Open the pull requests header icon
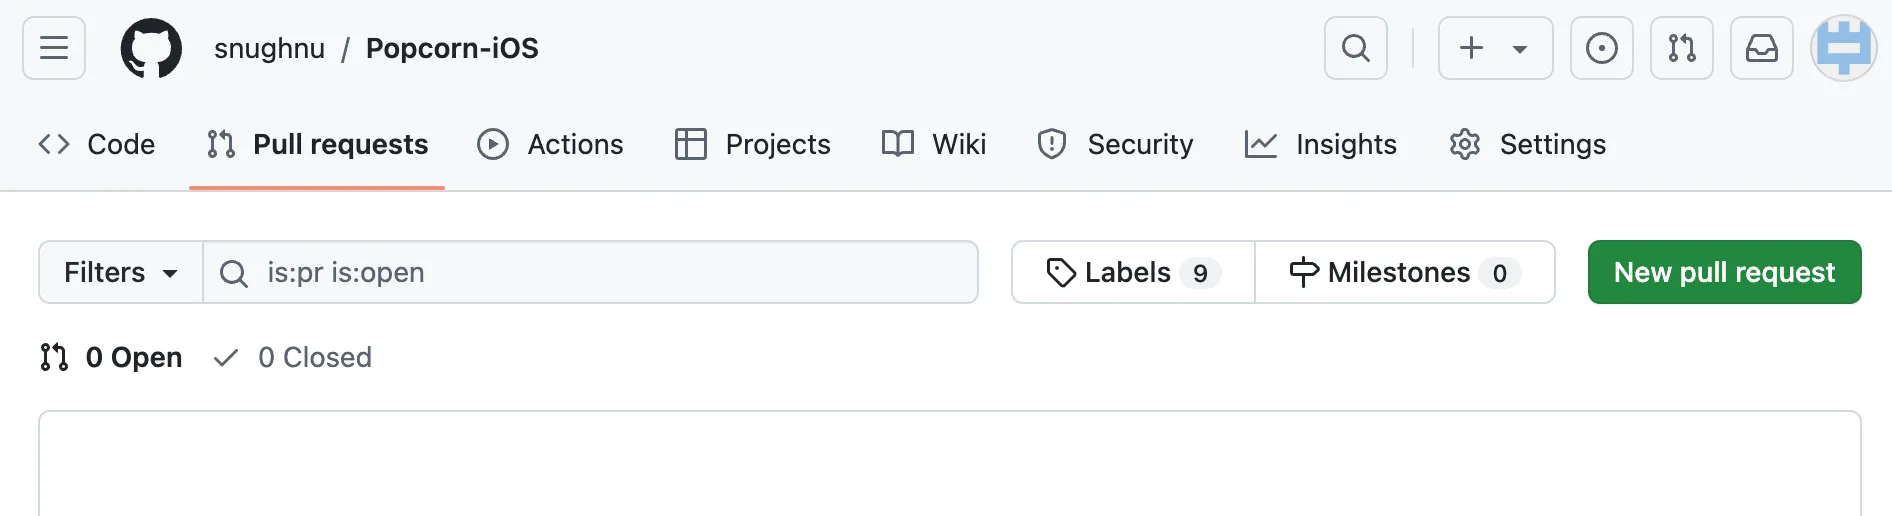This screenshot has height=516, width=1892. click(1681, 48)
